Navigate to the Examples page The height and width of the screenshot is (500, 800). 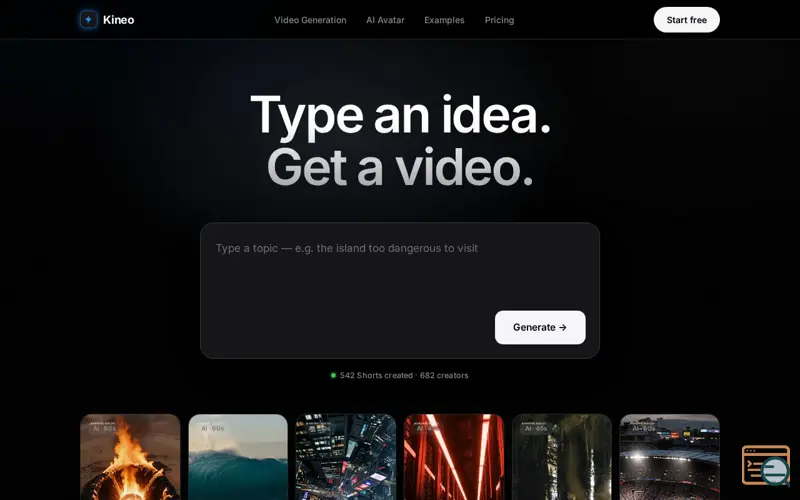pos(444,20)
